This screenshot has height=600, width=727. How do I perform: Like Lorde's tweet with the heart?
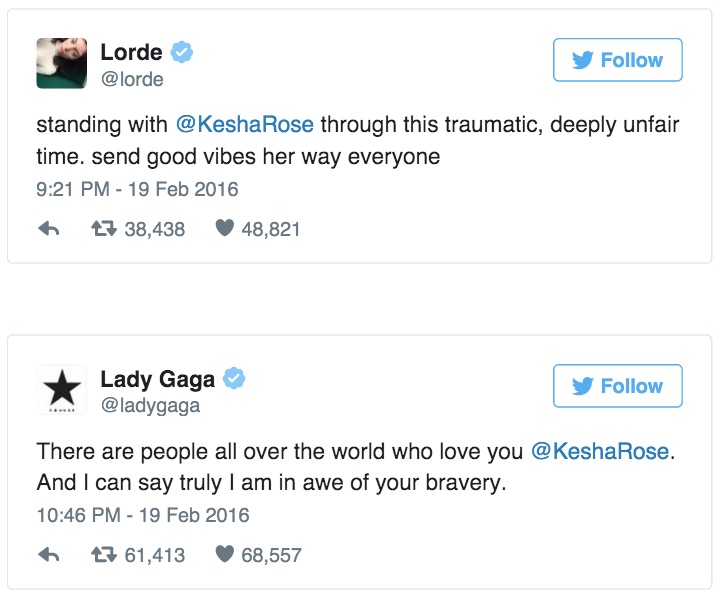(x=225, y=229)
